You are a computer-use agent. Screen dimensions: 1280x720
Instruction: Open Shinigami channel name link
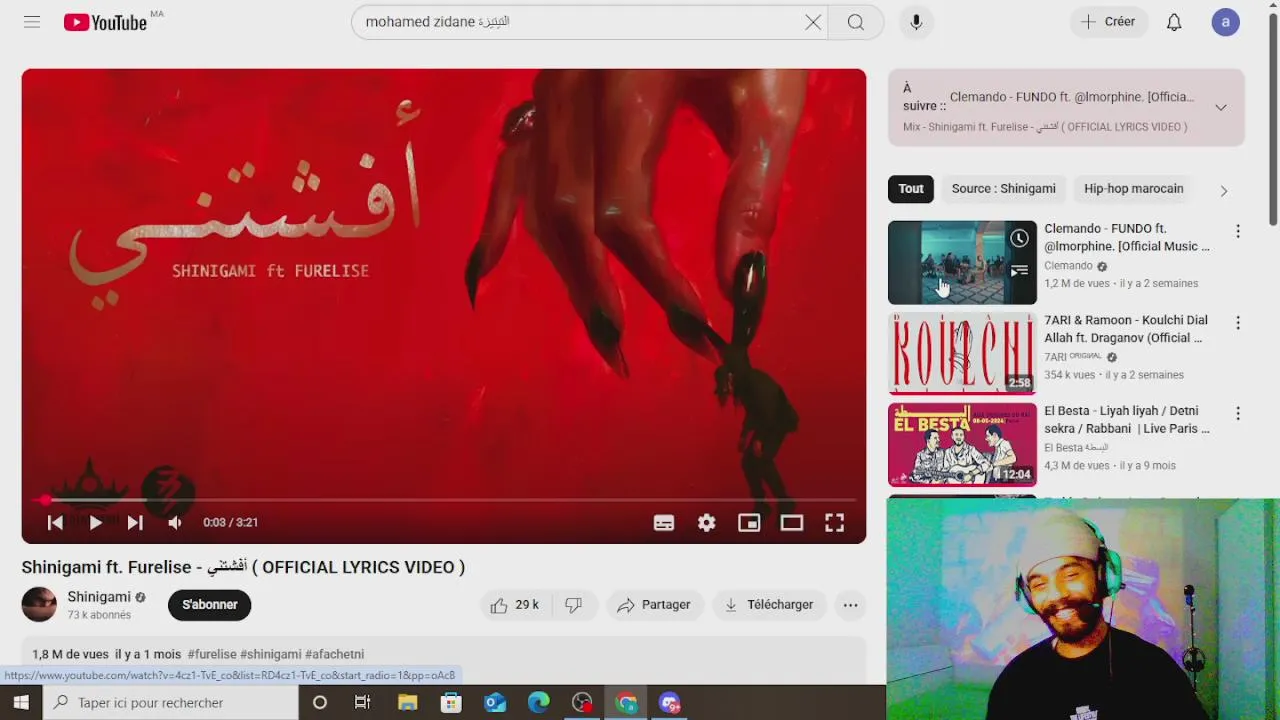[99, 597]
